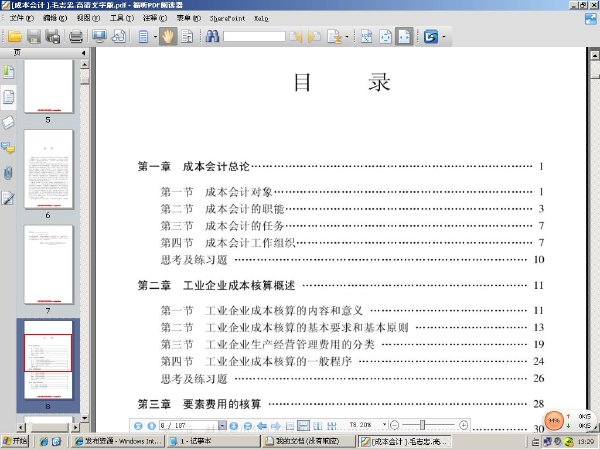Click the toolbar find text field
This screenshot has width=600, height=450.
[x=254, y=37]
